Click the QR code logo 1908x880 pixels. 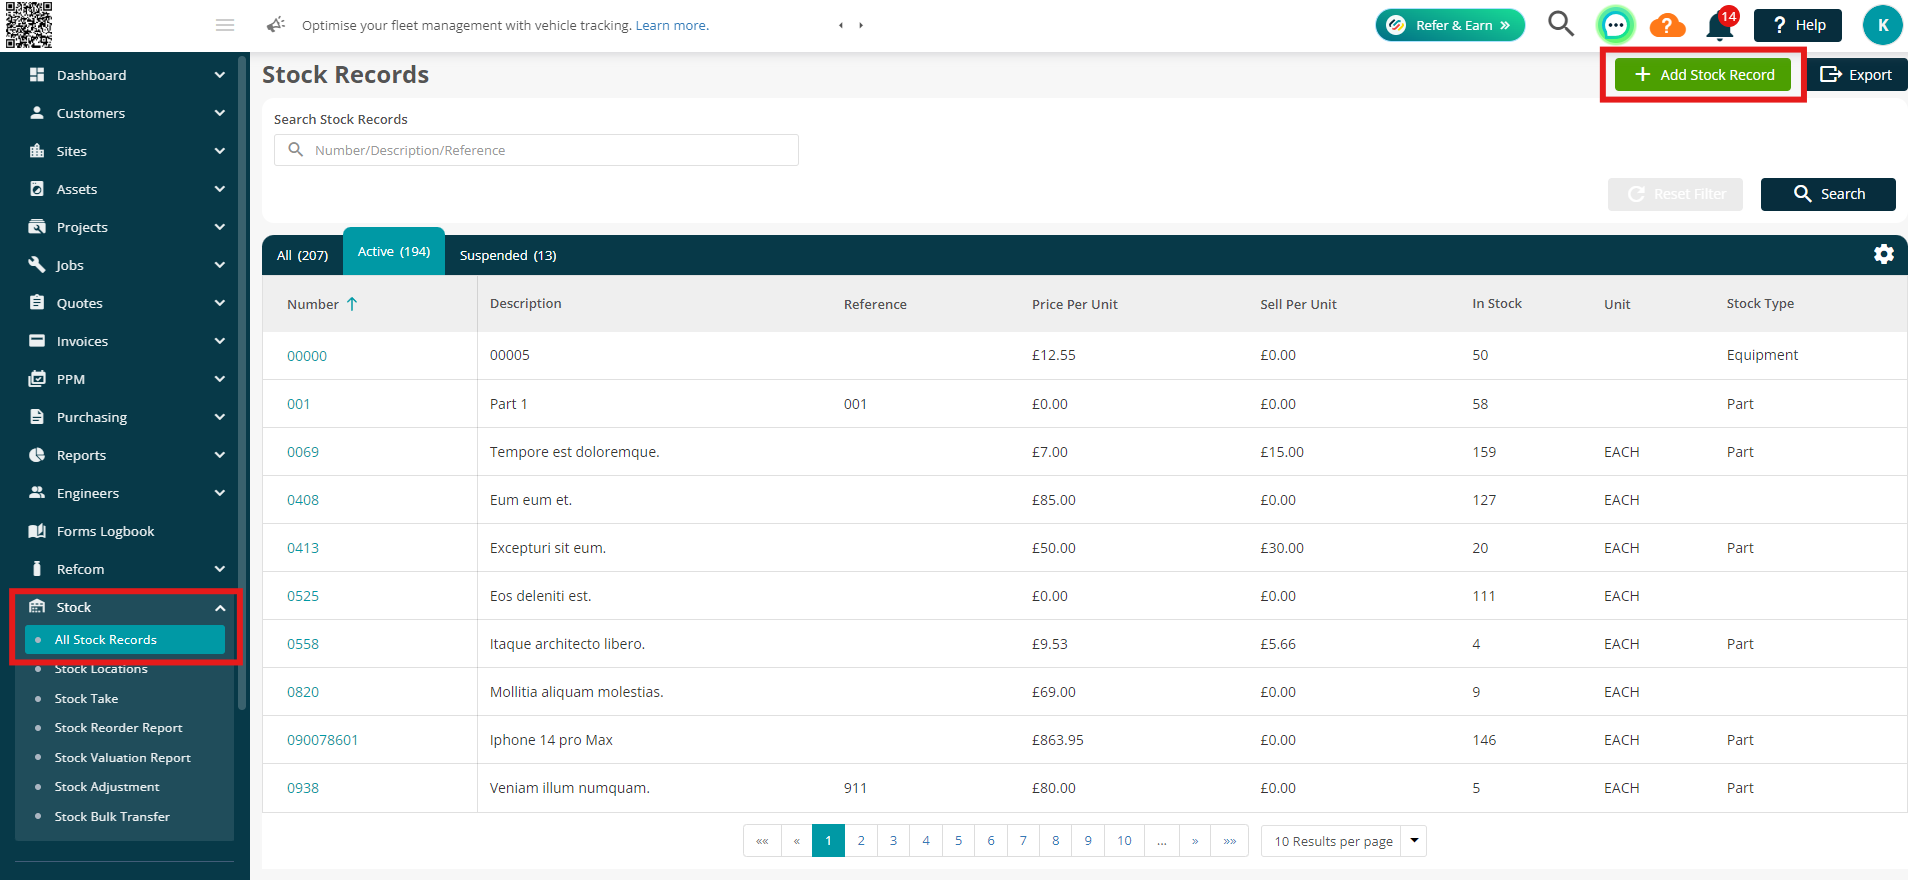(29, 25)
